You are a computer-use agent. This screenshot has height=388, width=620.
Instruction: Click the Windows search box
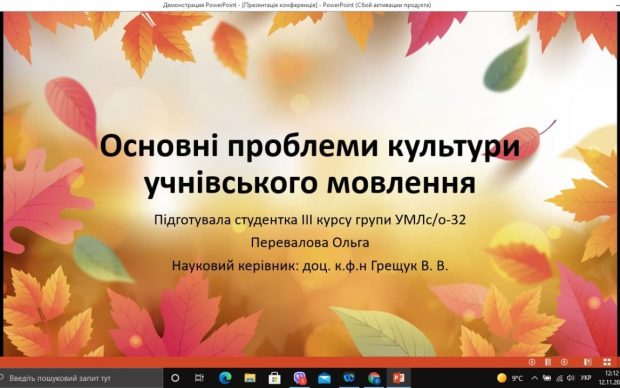pos(81,378)
